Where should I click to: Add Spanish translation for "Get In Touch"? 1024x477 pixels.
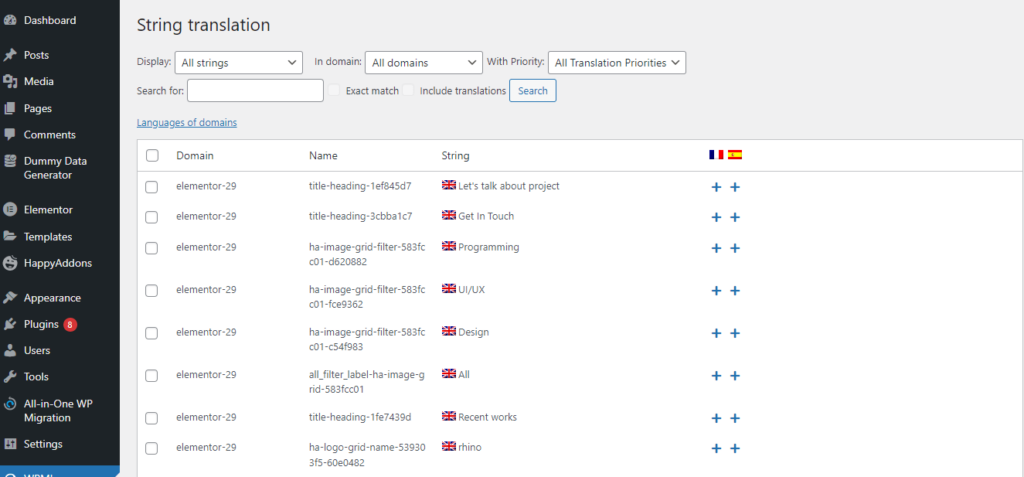pyautogui.click(x=735, y=218)
